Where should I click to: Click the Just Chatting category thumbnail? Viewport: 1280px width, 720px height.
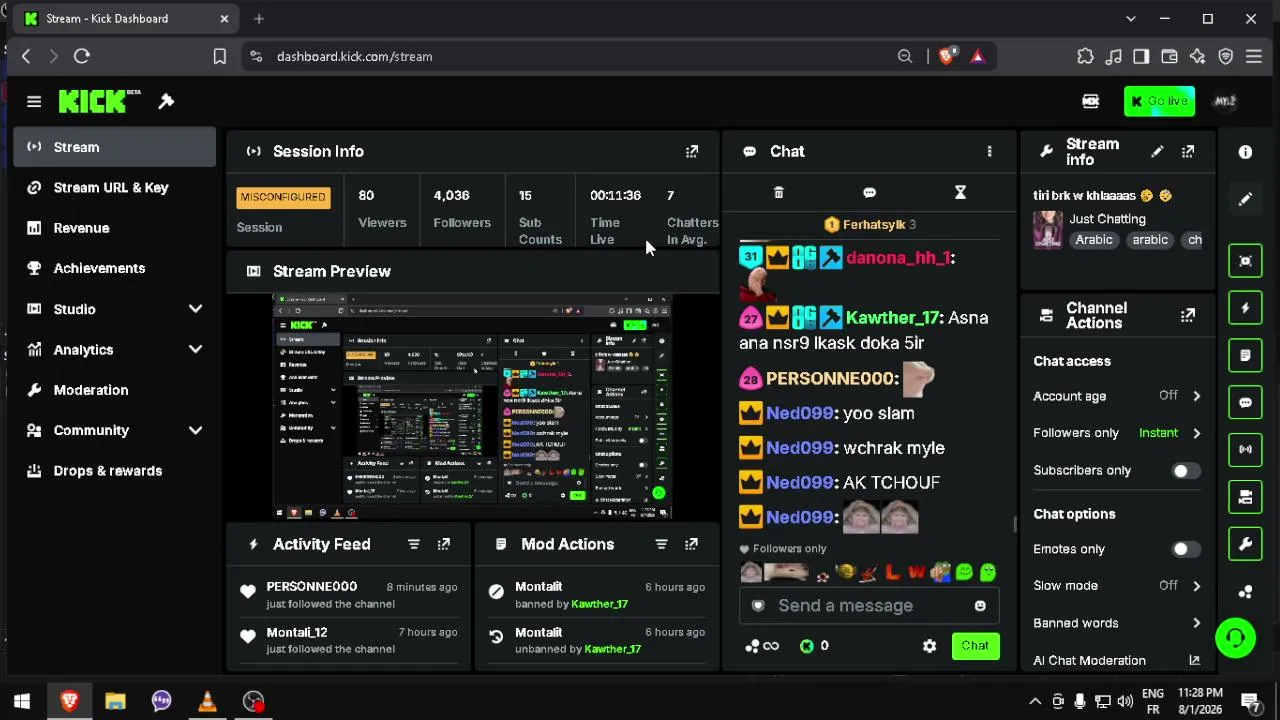[x=1048, y=229]
